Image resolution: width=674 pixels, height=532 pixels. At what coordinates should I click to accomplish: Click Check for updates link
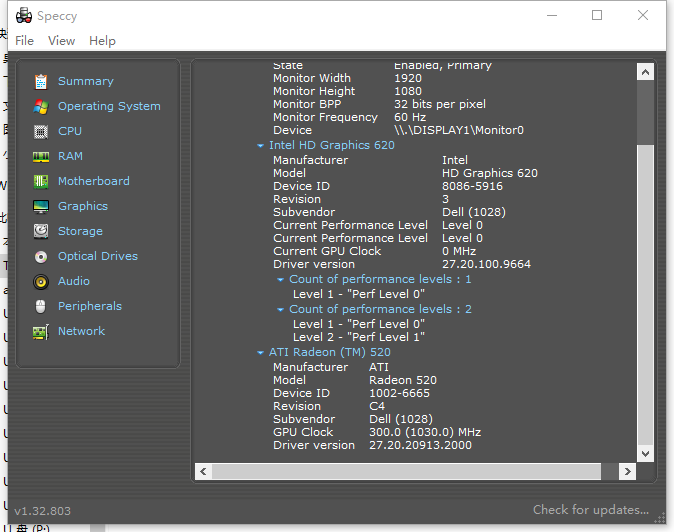pyautogui.click(x=591, y=510)
